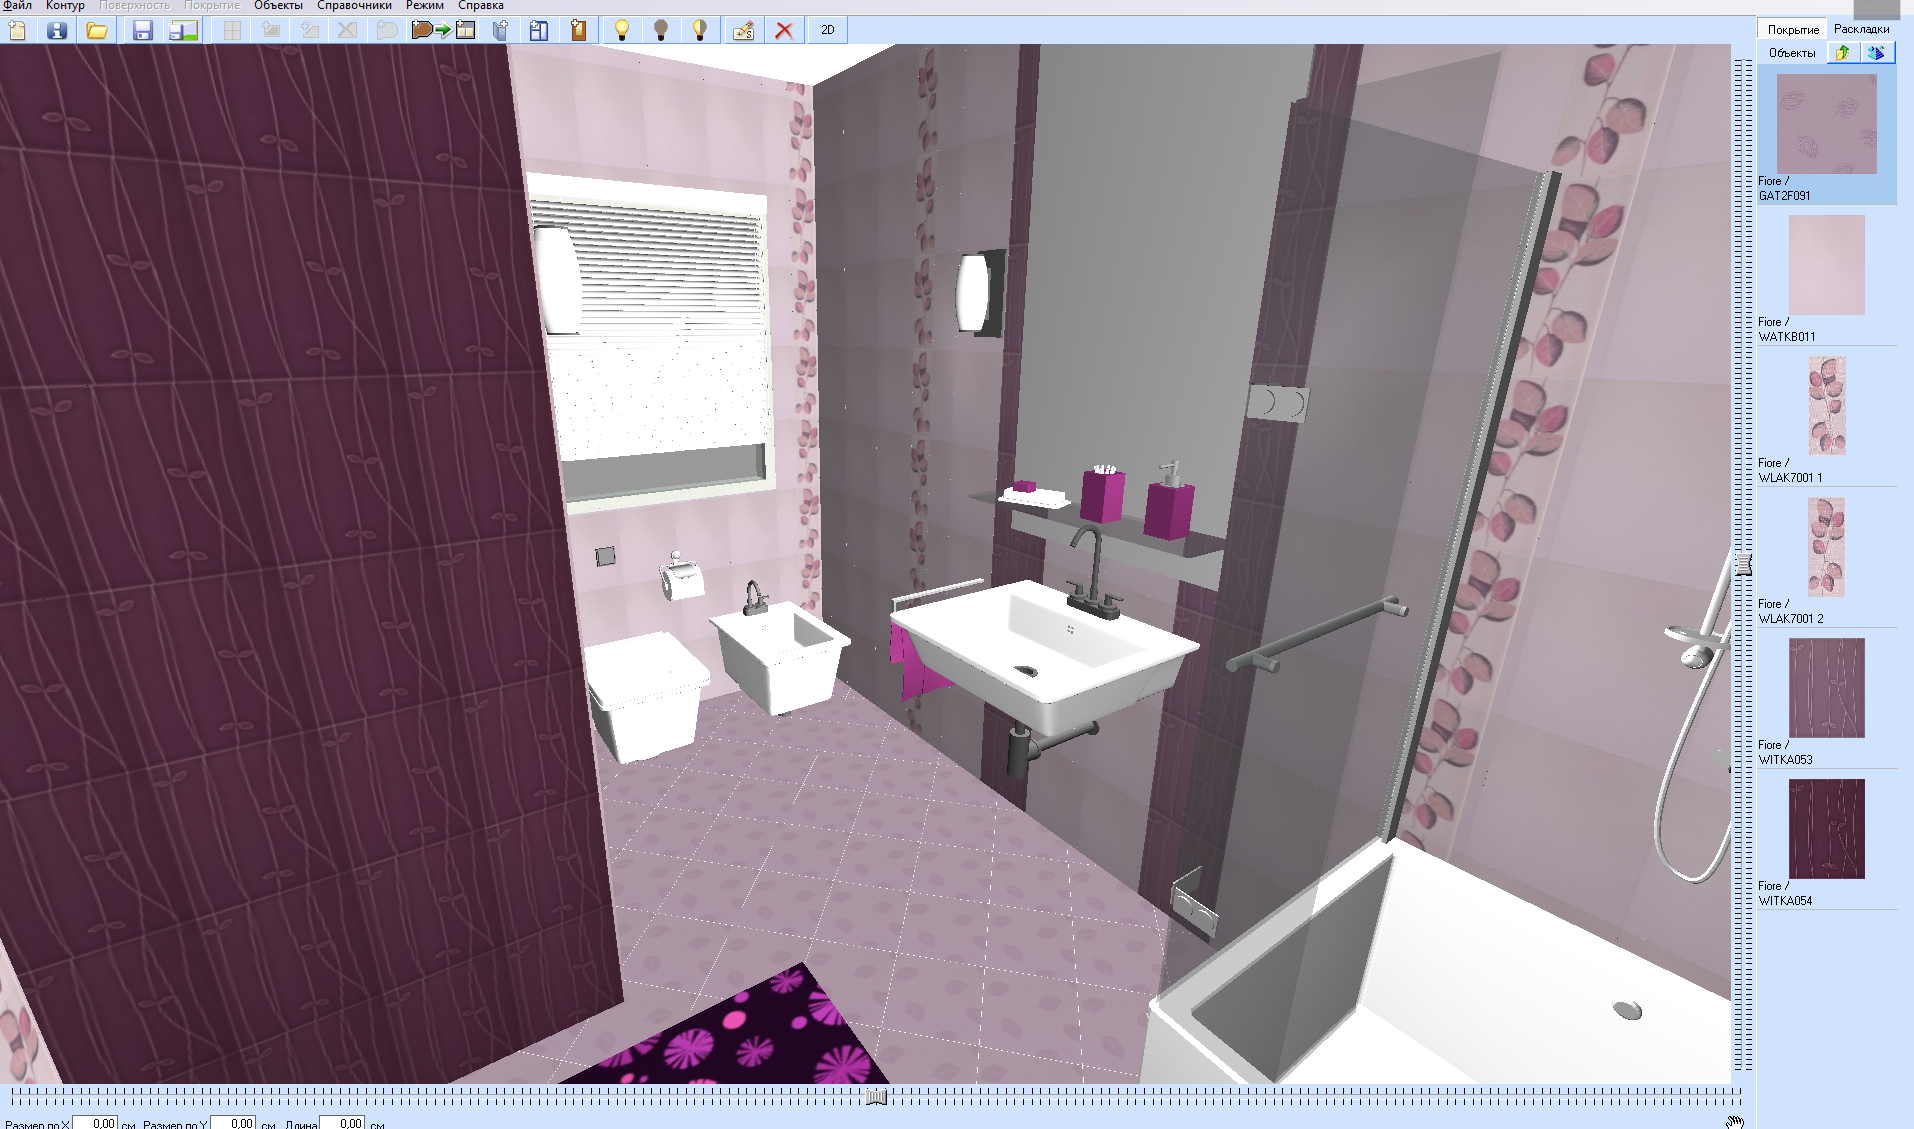Click the Размер по X input field
The height and width of the screenshot is (1129, 1914).
click(x=95, y=1123)
